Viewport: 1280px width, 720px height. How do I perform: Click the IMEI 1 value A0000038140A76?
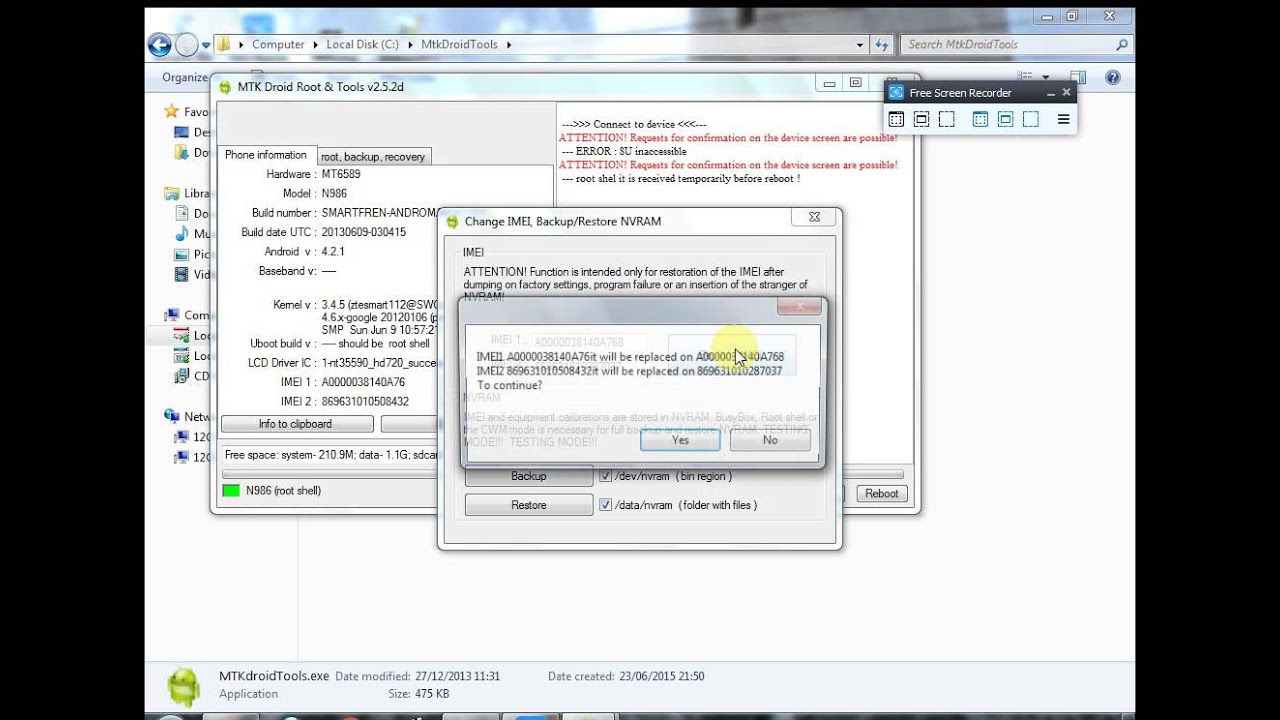pyautogui.click(x=363, y=382)
